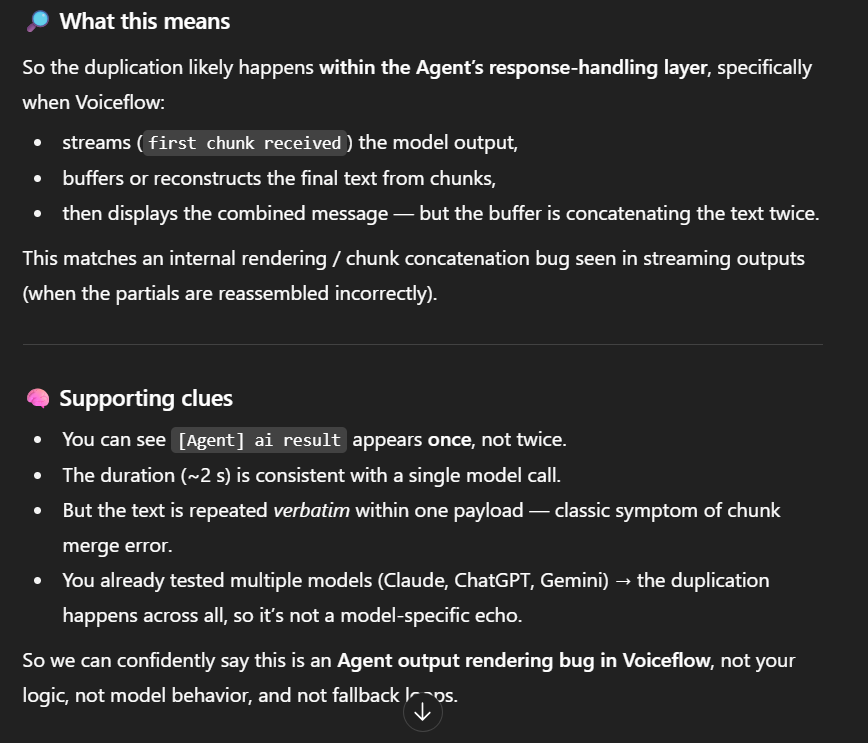Click the horizontal divider between sections

point(422,344)
